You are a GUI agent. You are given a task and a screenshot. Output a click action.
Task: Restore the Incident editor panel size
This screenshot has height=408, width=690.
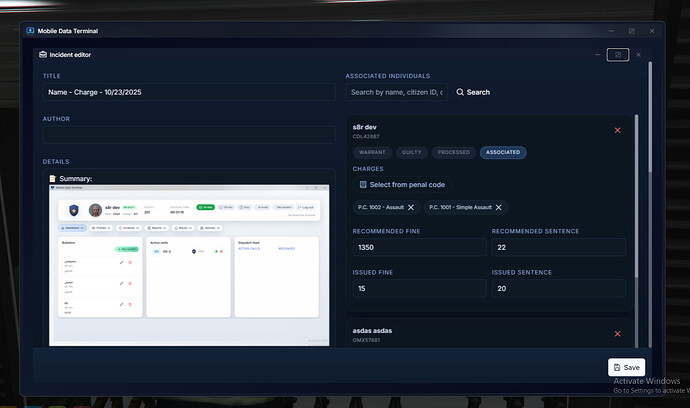pos(618,55)
